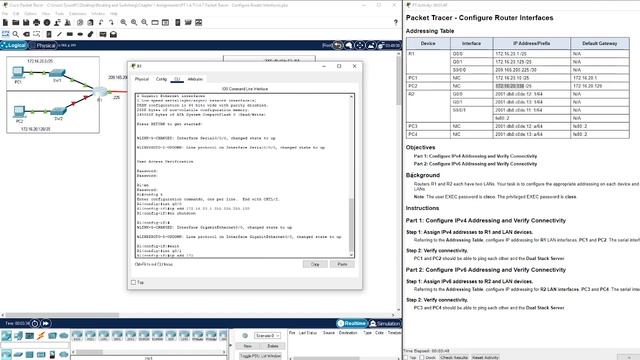Click workspace horizontal scrollbar thumb
This screenshot has height=360, width=640.
(x=61, y=315)
